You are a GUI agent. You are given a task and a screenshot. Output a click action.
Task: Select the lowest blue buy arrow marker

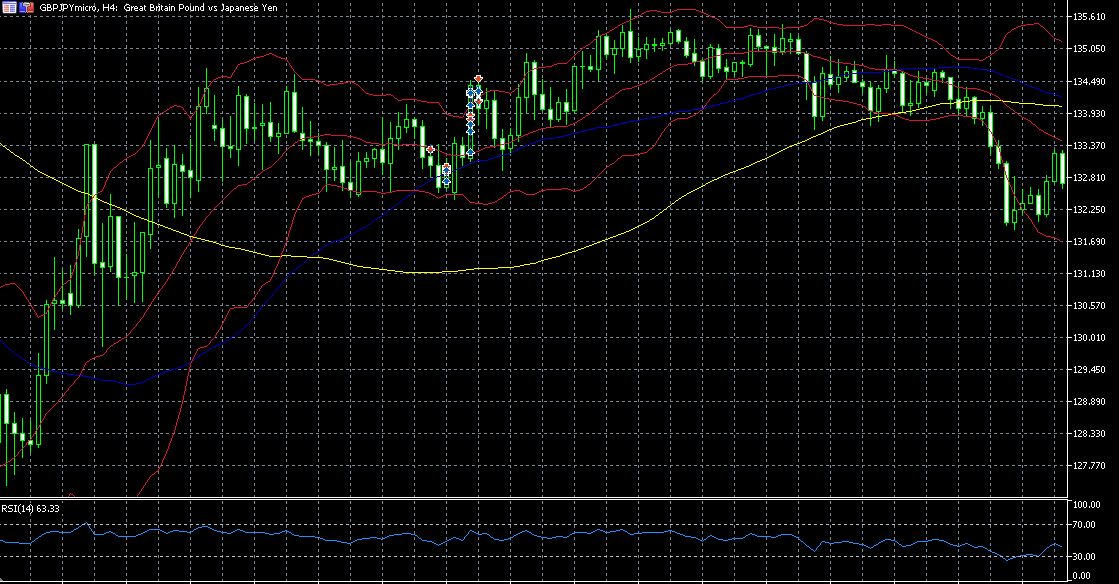click(447, 182)
